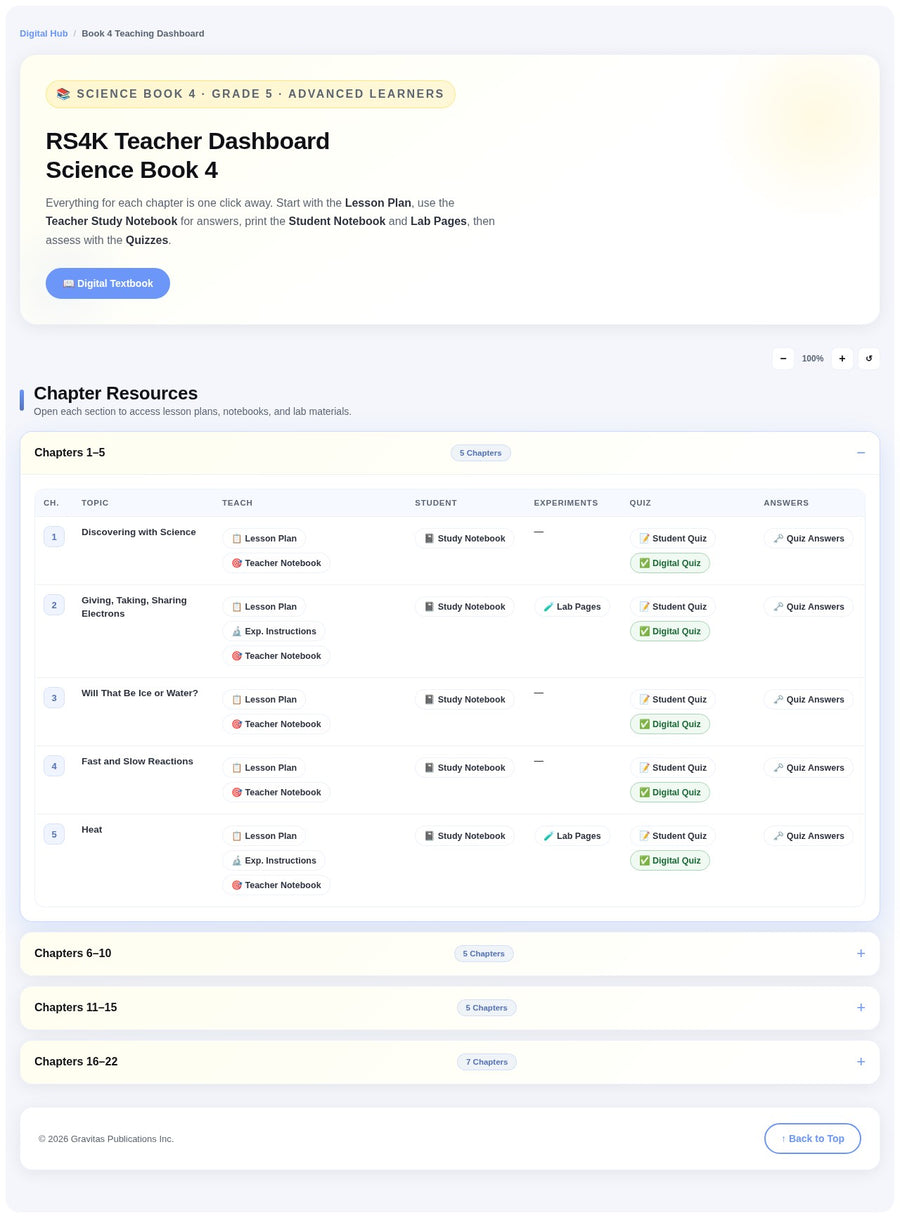This screenshot has width=900, height=1218.
Task: Open the Digital Textbook button
Action: coord(108,283)
